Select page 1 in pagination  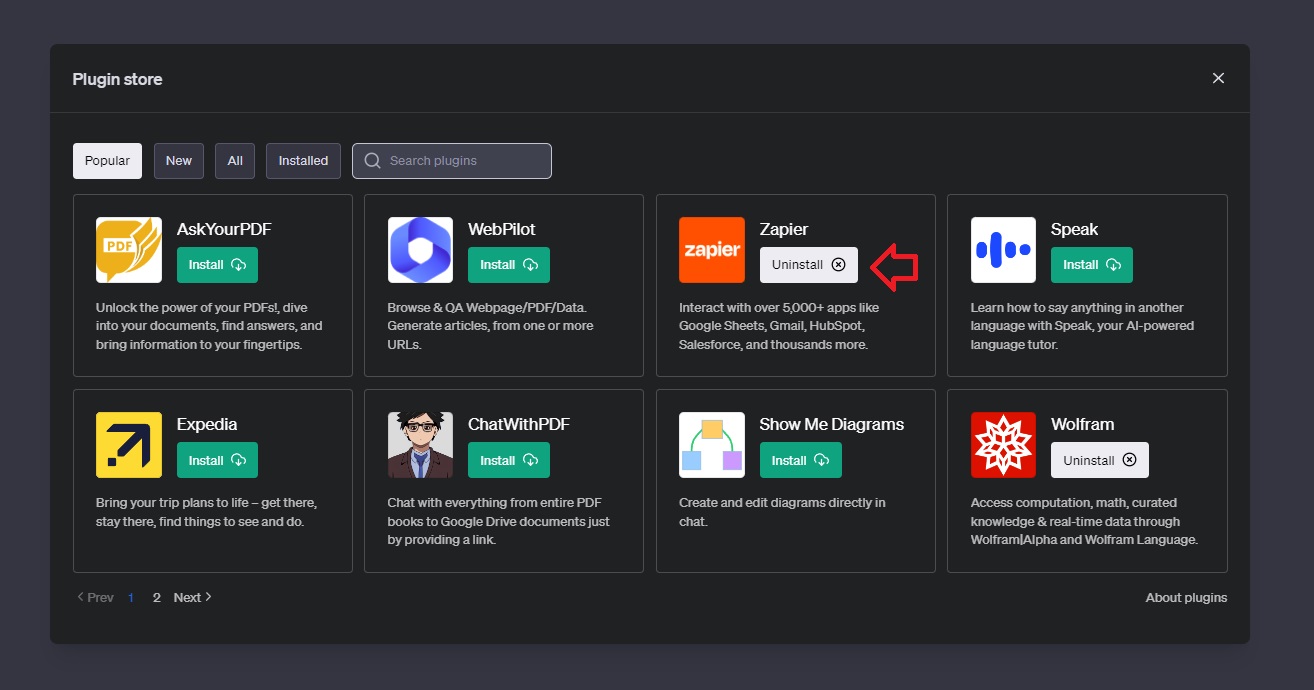point(131,597)
